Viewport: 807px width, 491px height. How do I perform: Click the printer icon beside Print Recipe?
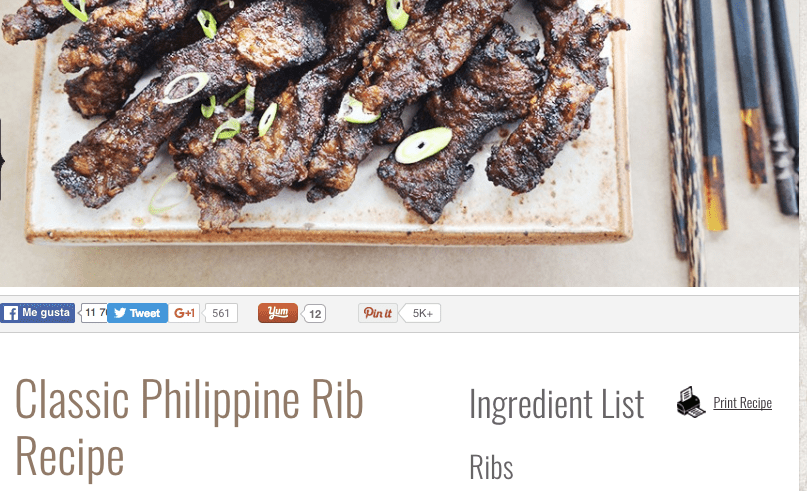pyautogui.click(x=691, y=402)
